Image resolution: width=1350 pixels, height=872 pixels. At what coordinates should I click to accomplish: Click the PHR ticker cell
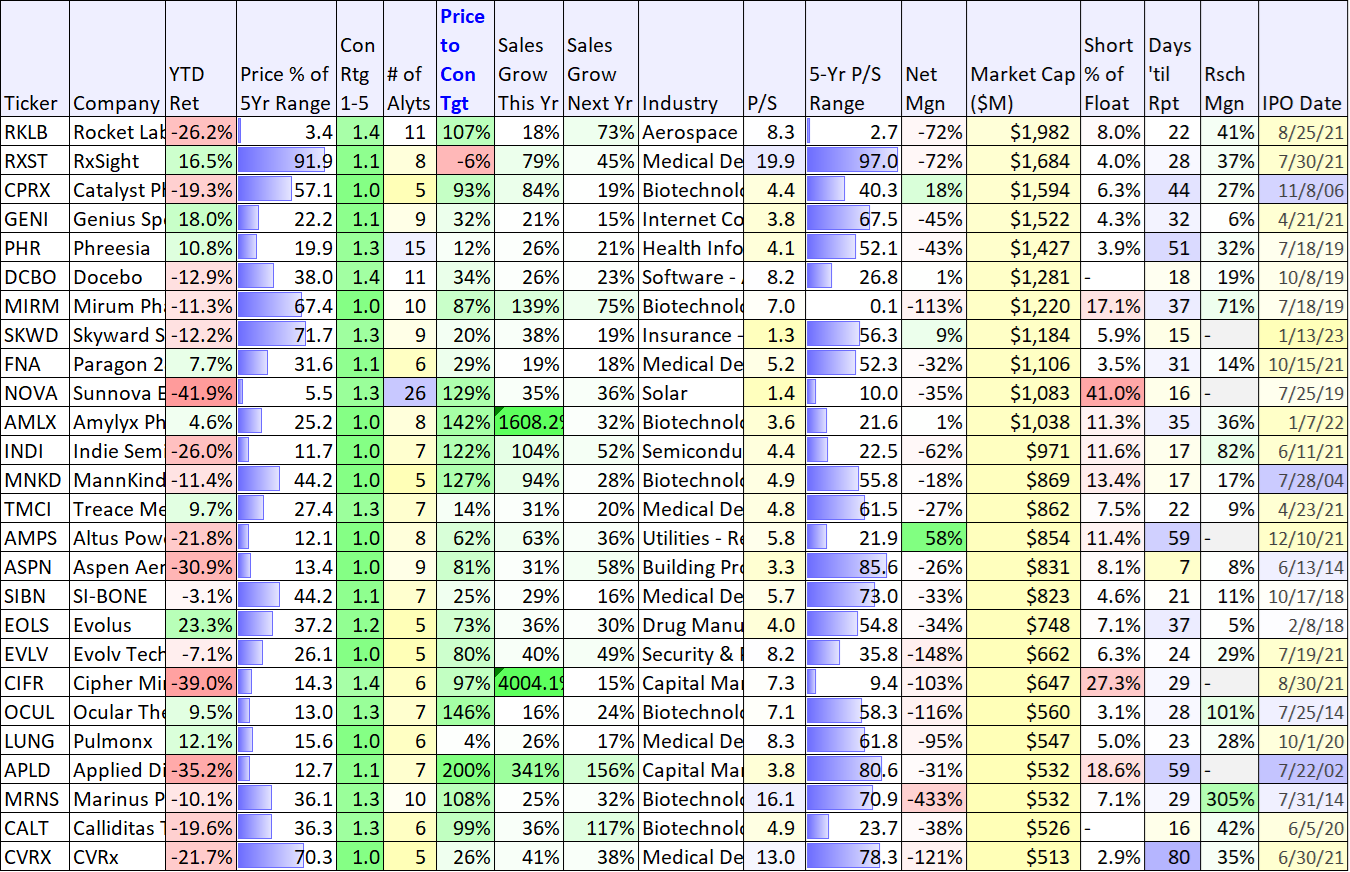(35, 248)
